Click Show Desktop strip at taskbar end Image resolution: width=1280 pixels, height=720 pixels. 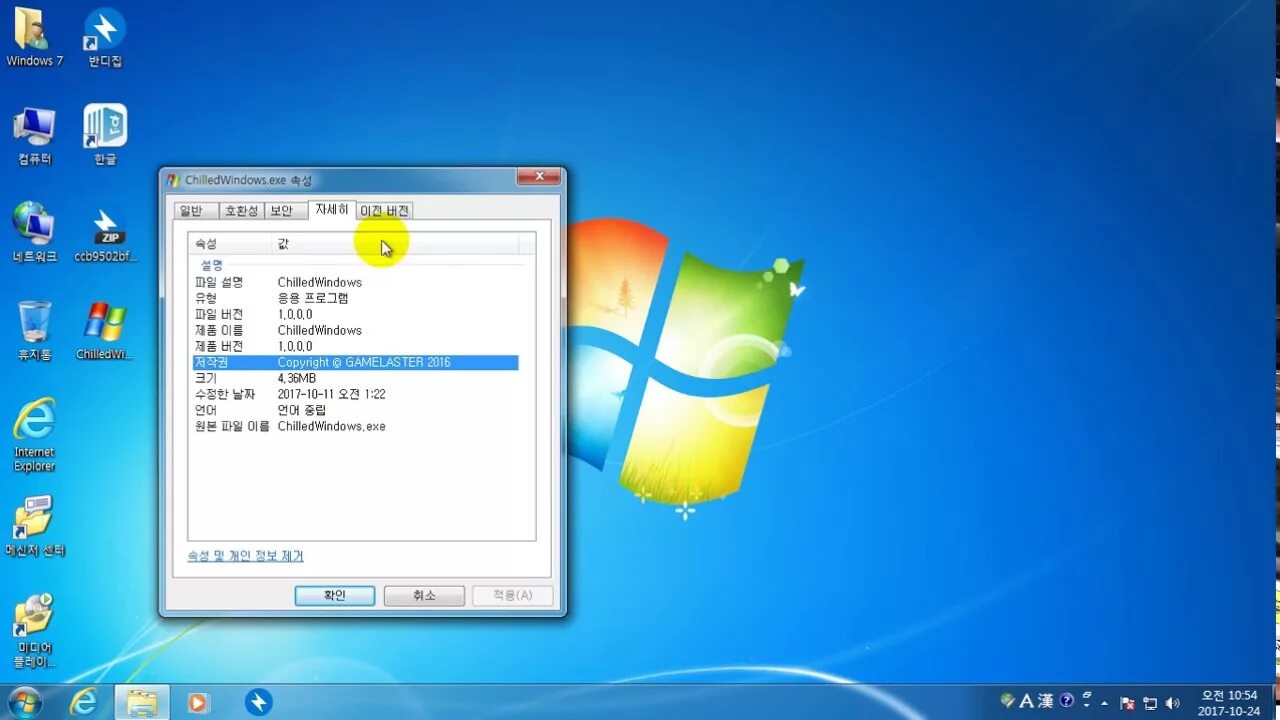(x=1273, y=702)
